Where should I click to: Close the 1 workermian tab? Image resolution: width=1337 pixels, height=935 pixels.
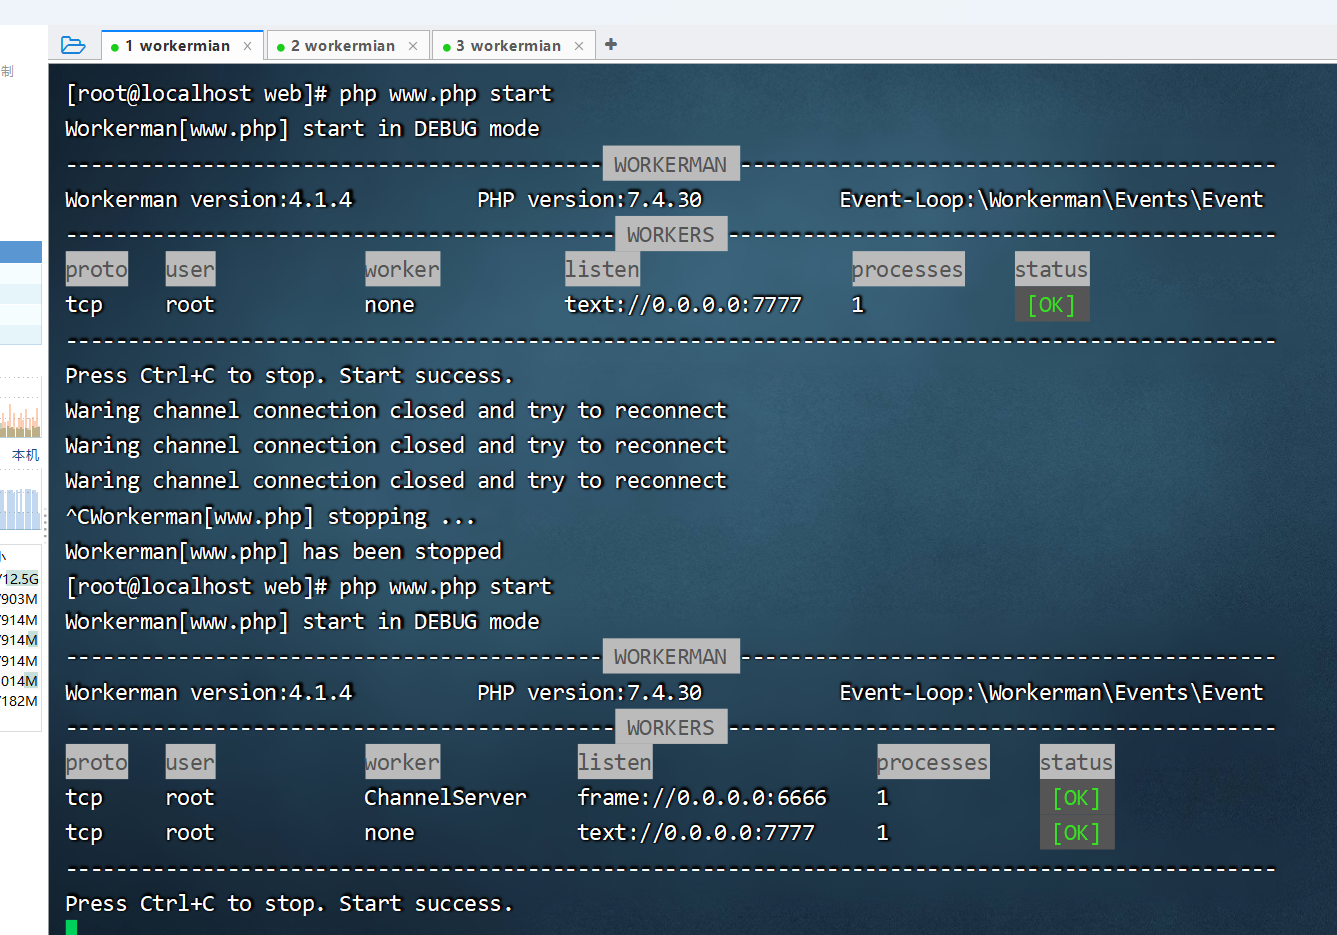[x=247, y=46]
